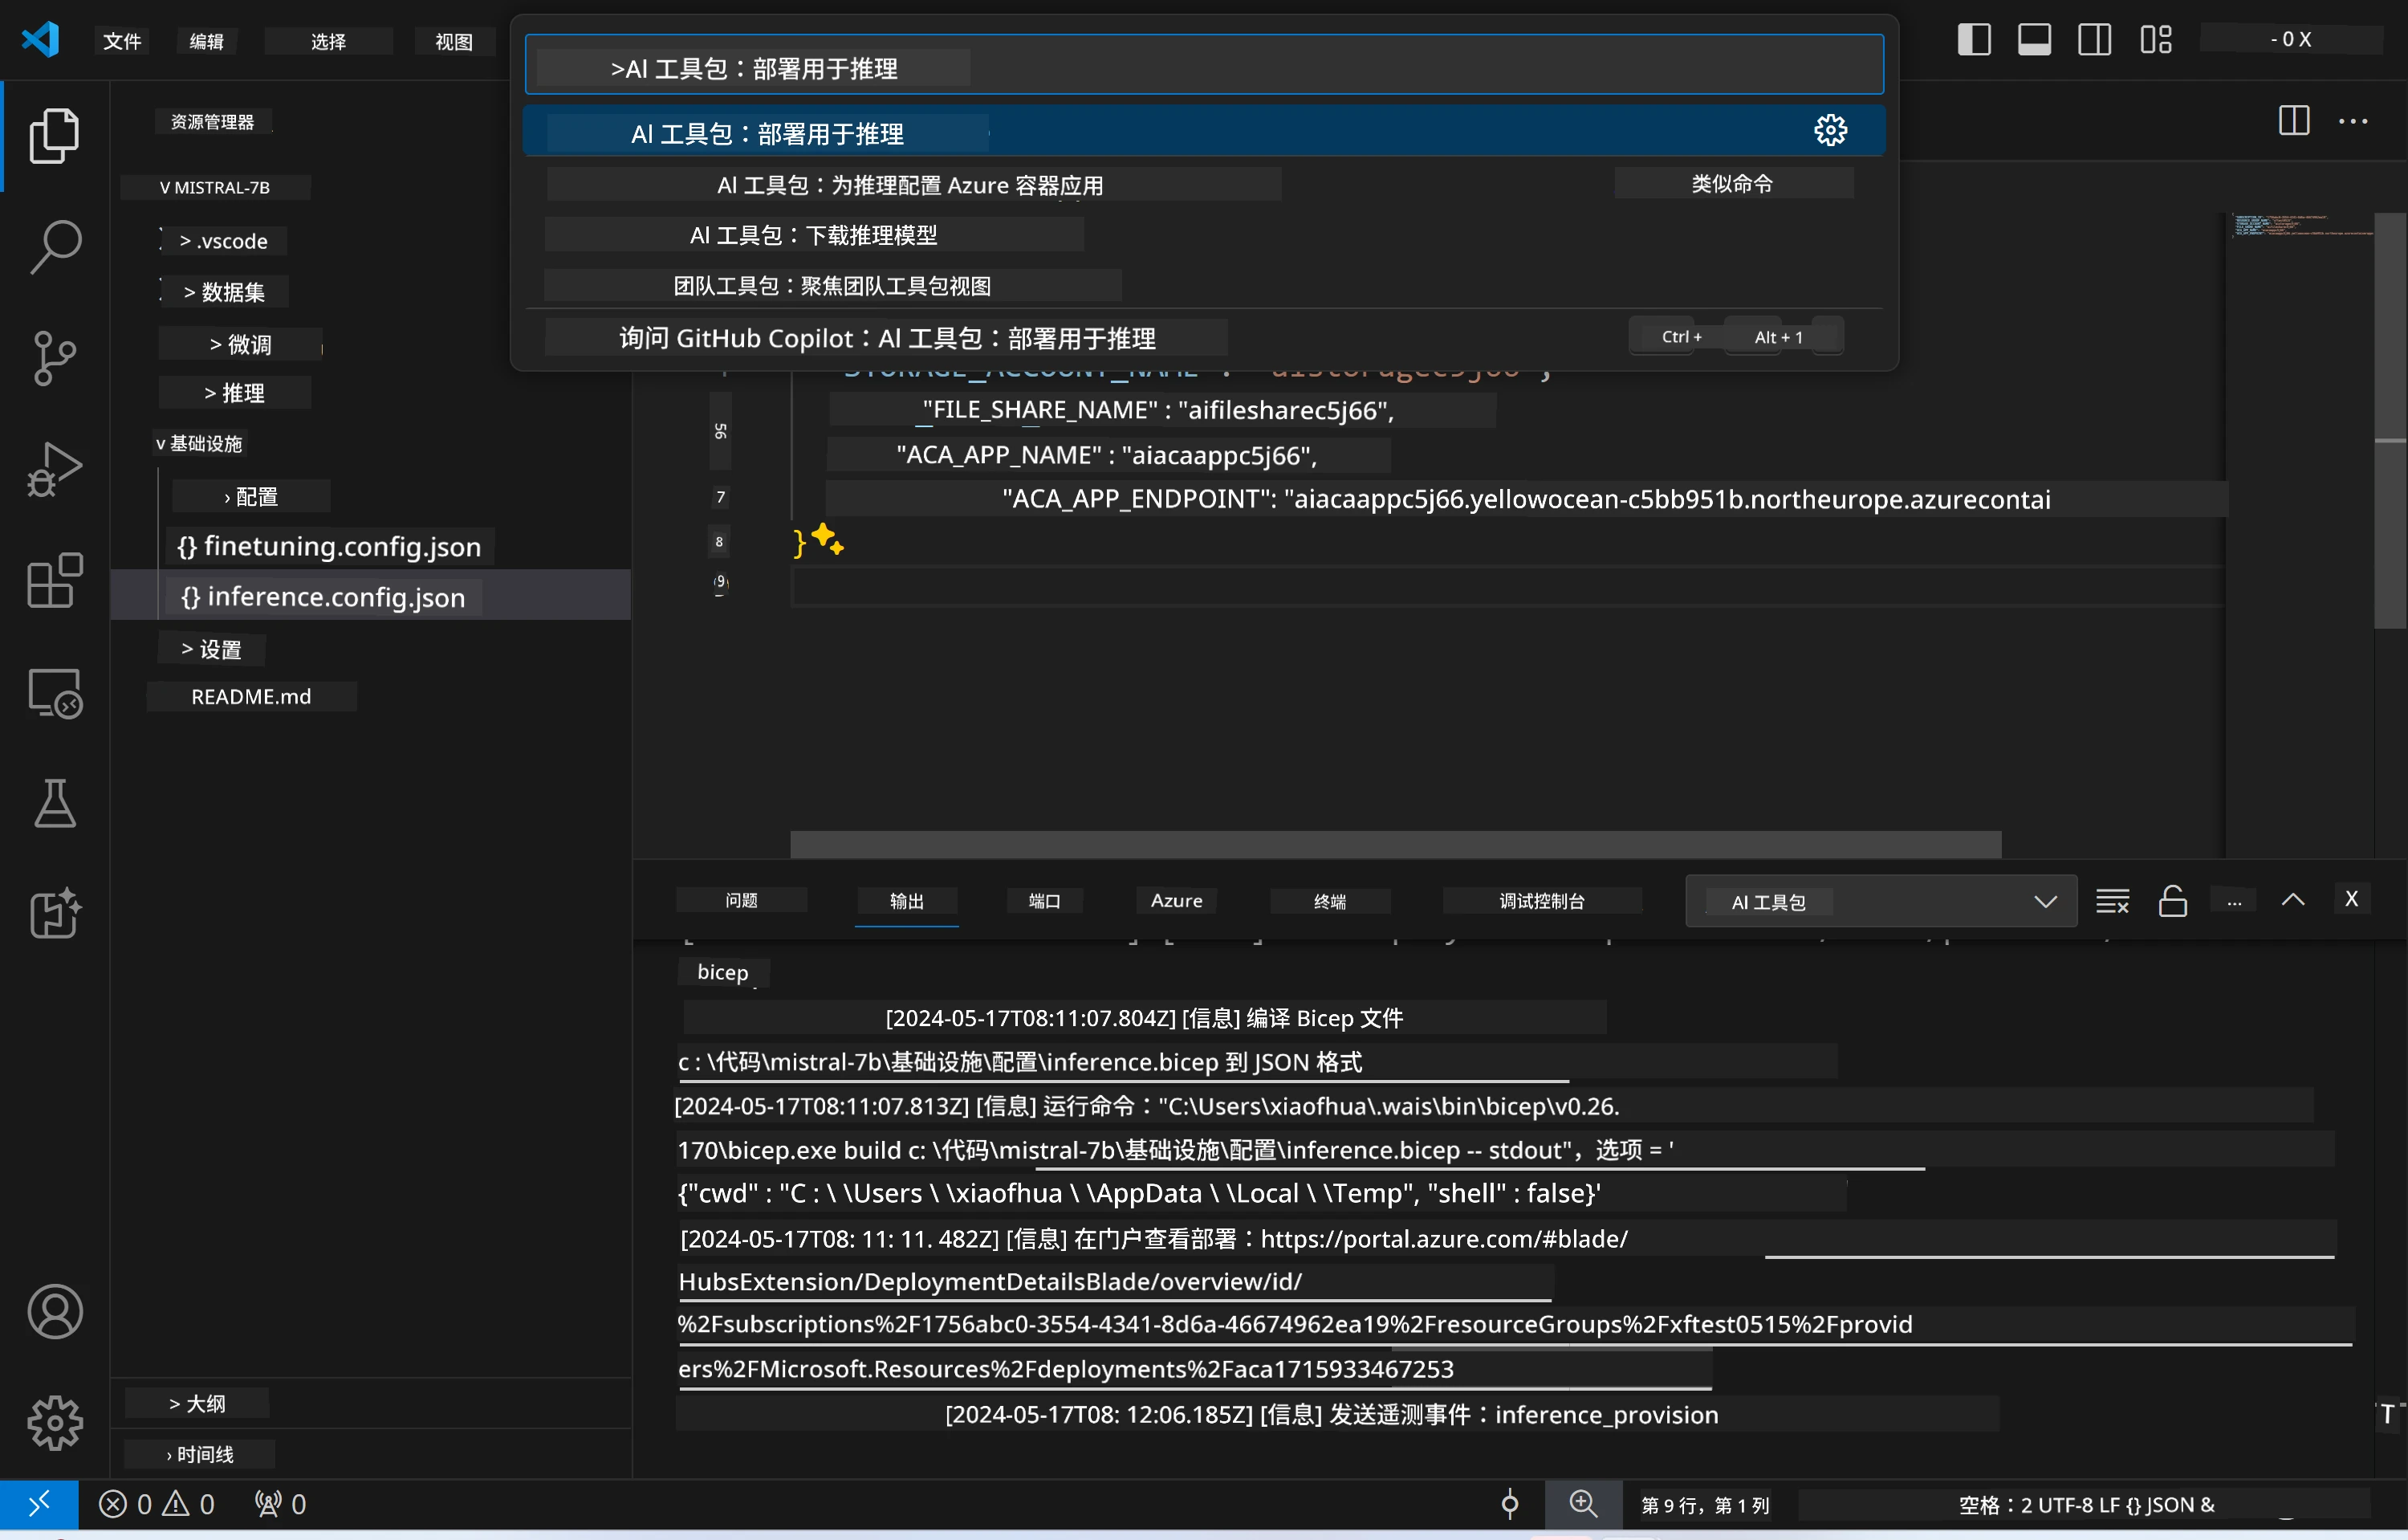This screenshot has height=1540, width=2408.
Task: Open the Accounts menu
Action: tap(54, 1312)
